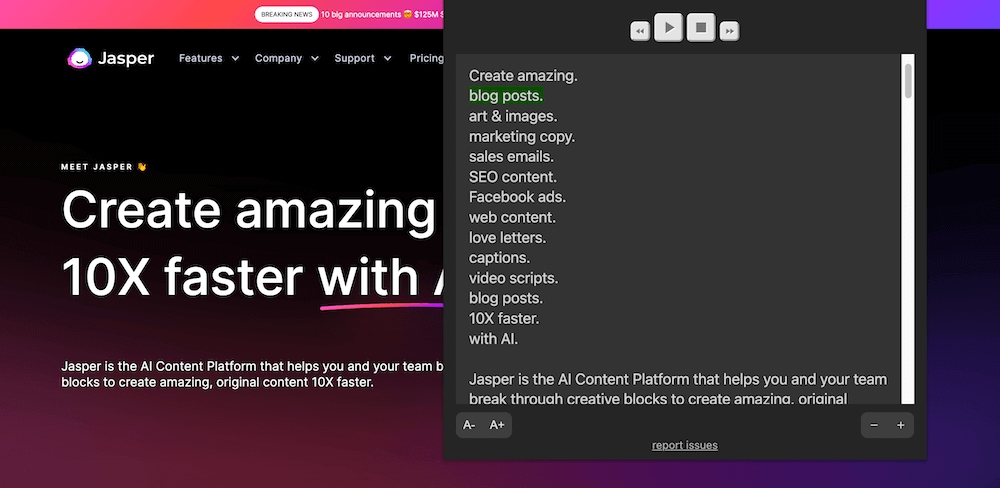This screenshot has height=488, width=1000.
Task: Click the "marketing copy." line
Action: (522, 137)
